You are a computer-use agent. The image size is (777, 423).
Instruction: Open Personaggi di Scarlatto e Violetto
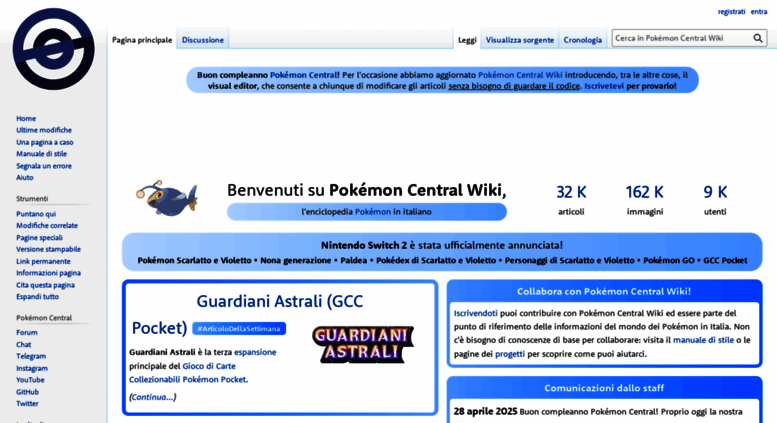pyautogui.click(x=569, y=261)
